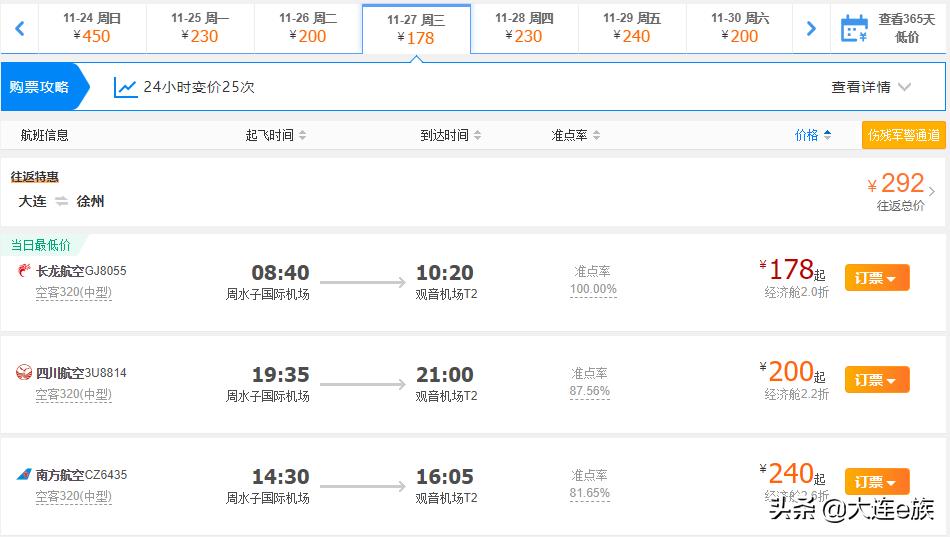Image resolution: width=950 pixels, height=537 pixels.
Task: Click the ¥240 price for CZ6435
Action: click(792, 473)
